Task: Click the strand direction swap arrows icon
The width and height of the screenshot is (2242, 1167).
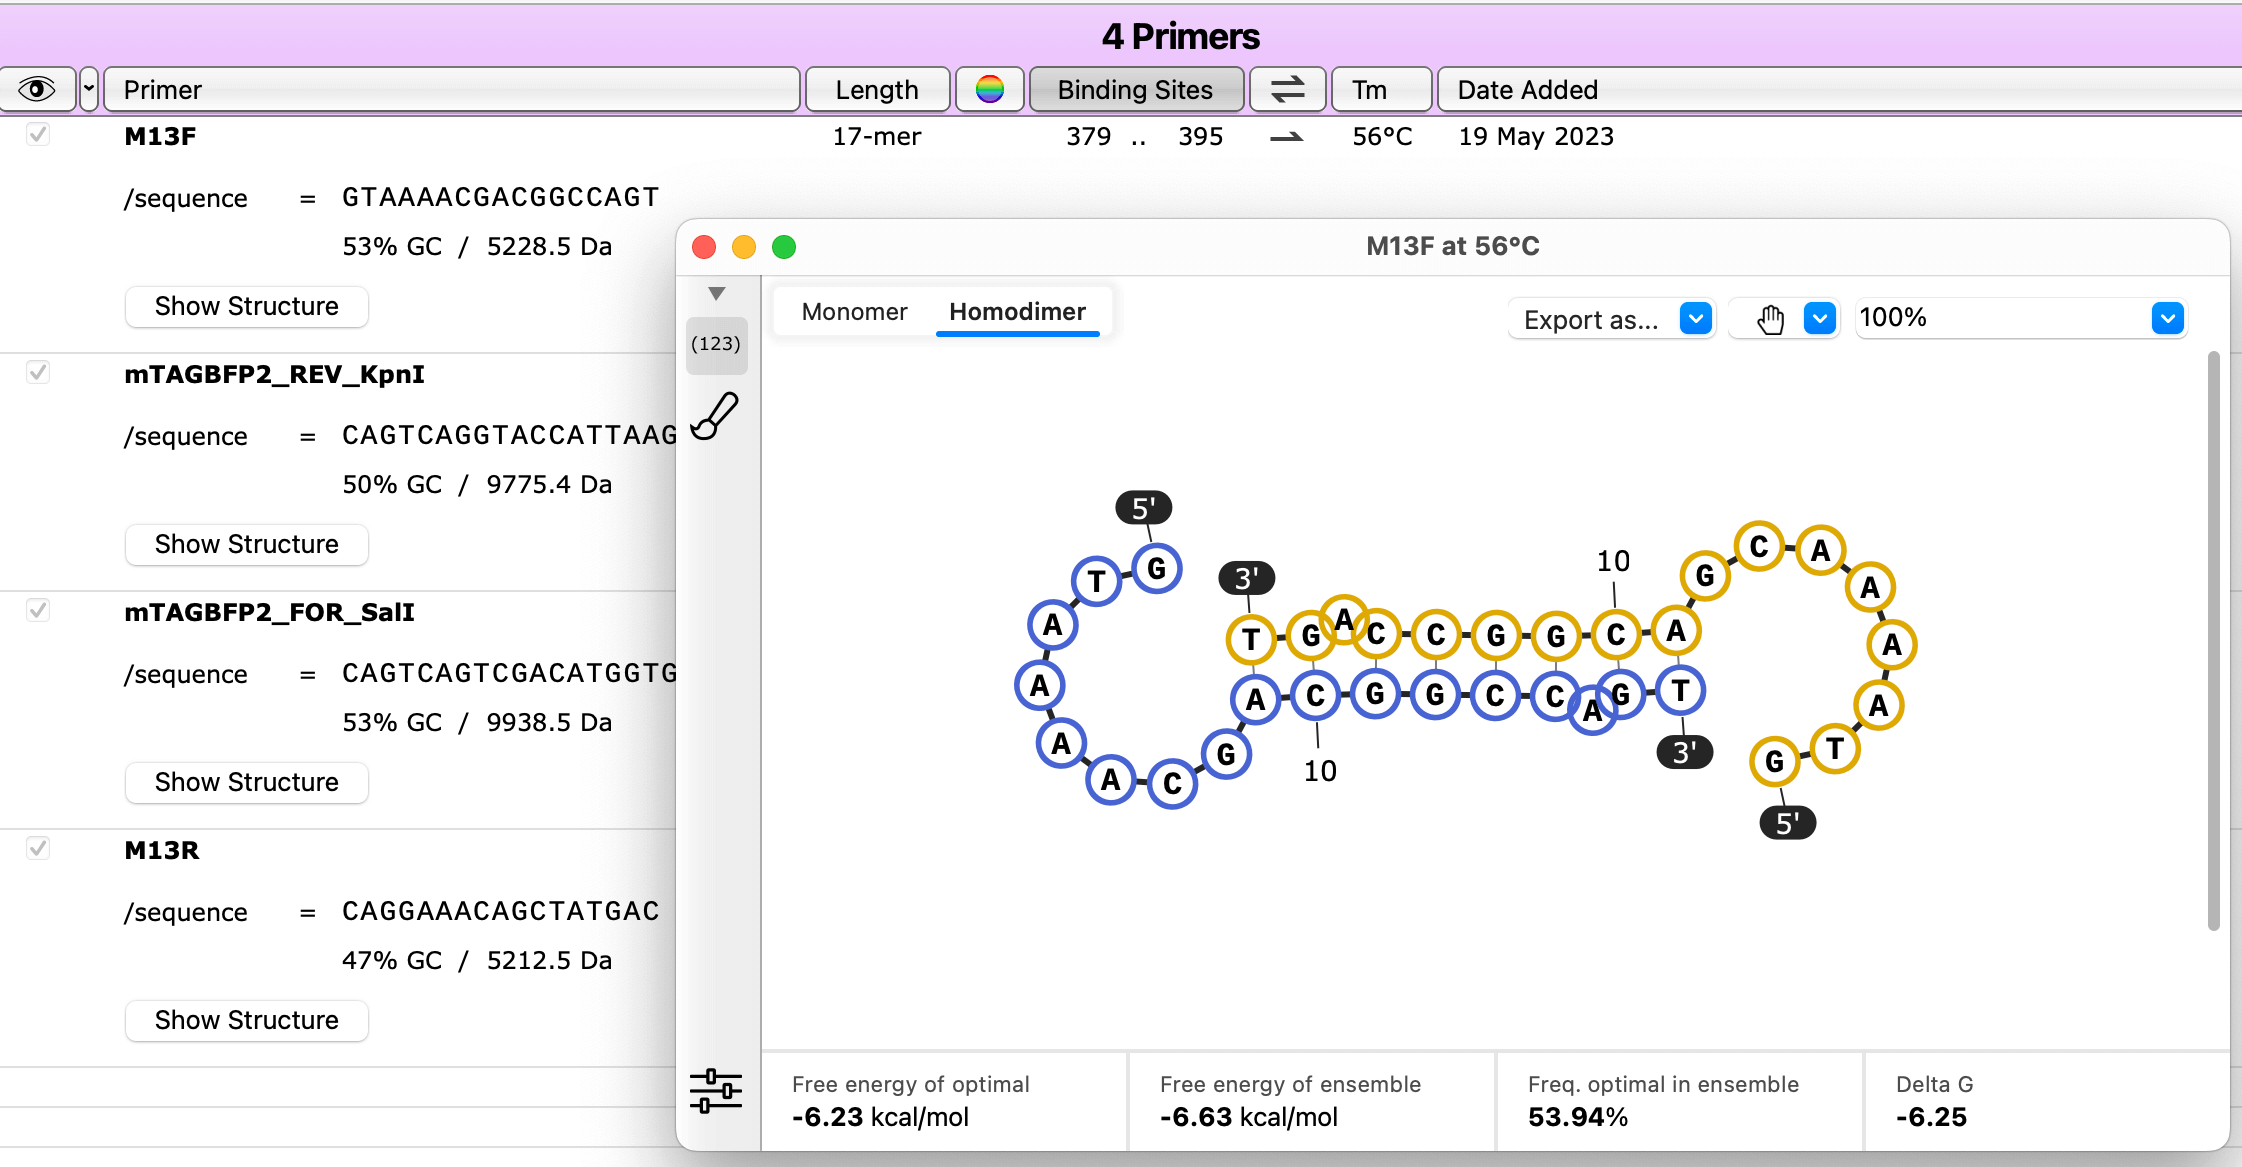Action: coord(1286,89)
